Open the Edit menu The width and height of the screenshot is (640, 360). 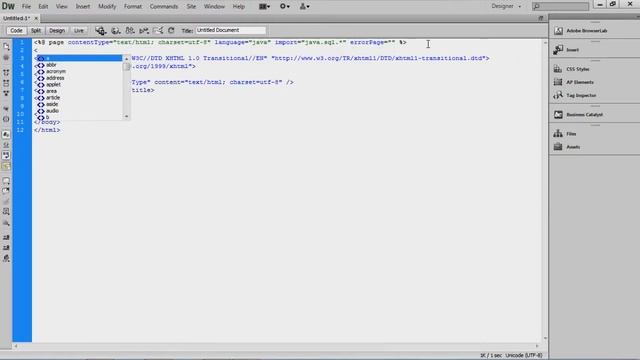click(43, 7)
